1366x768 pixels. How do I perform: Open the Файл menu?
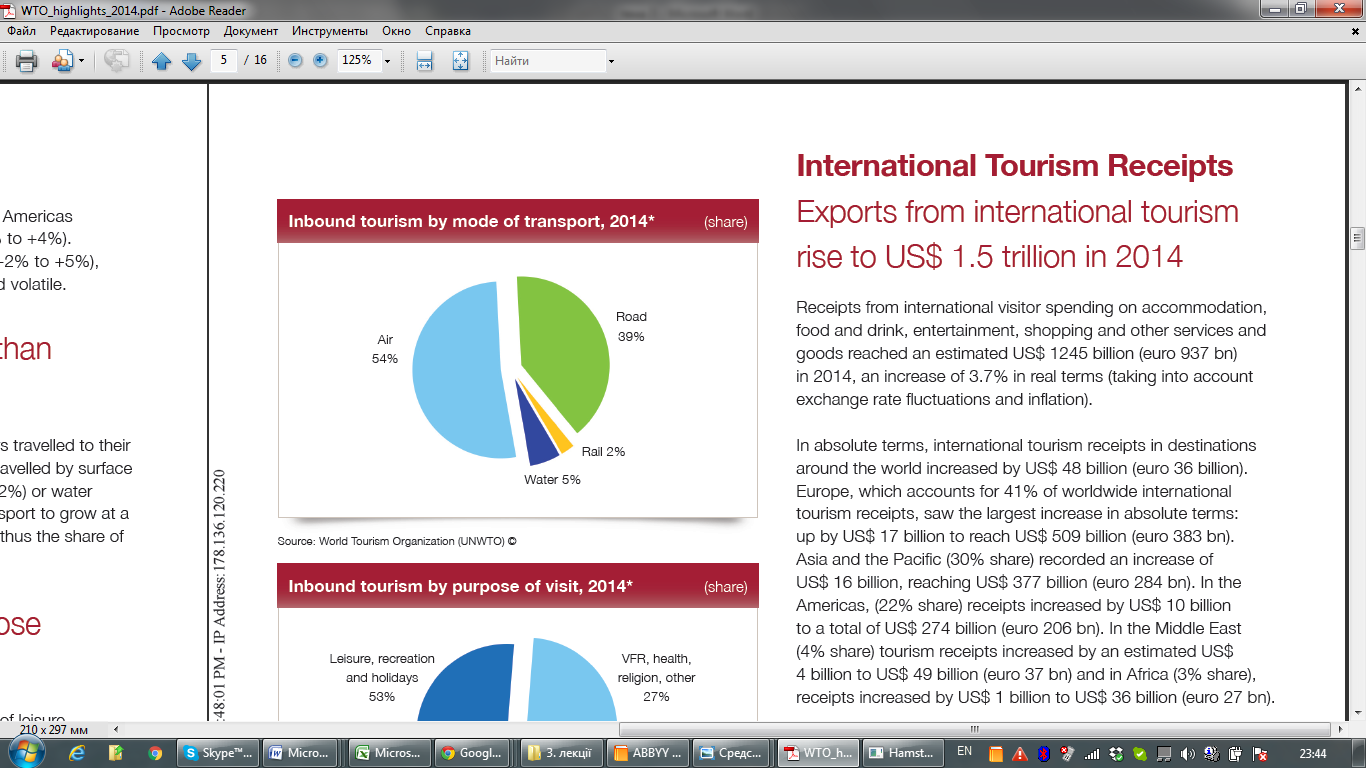21,31
